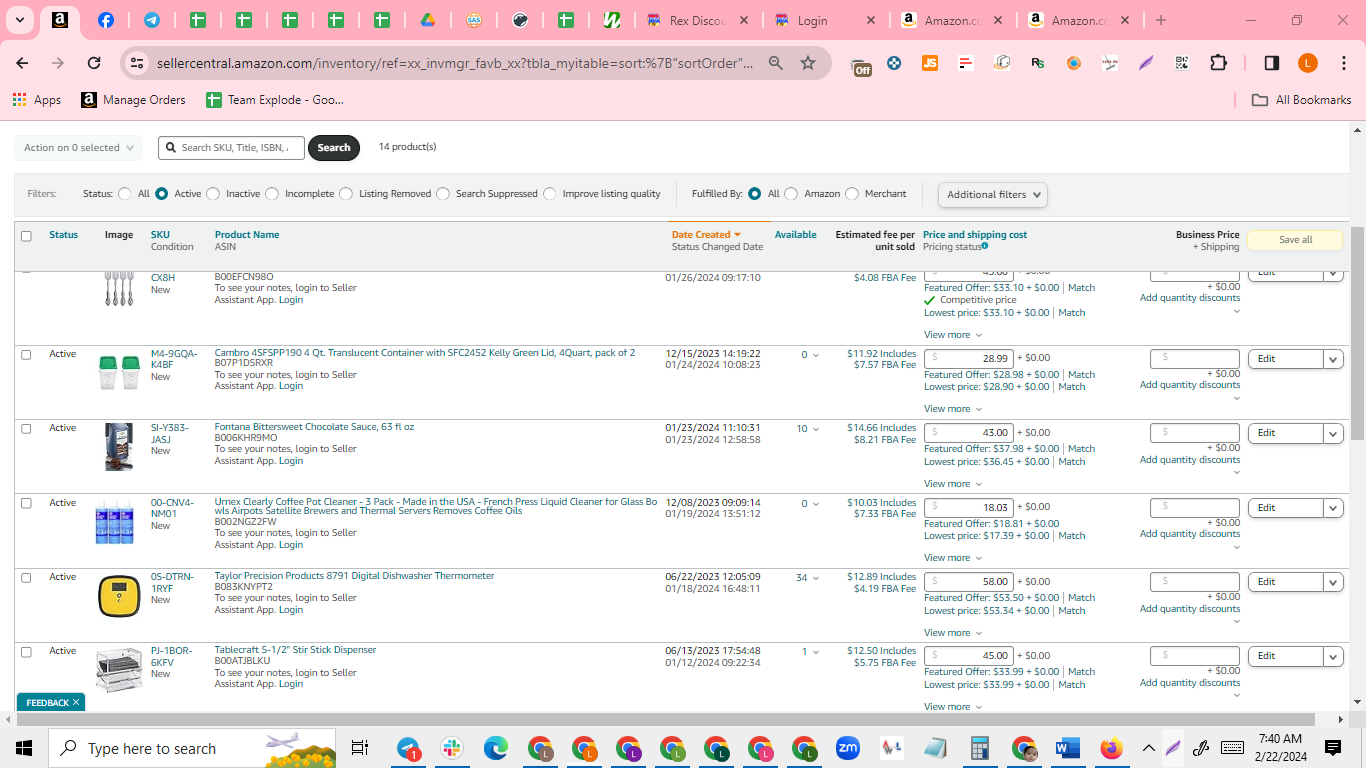
Task: Click the JS extension icon
Action: 930,63
